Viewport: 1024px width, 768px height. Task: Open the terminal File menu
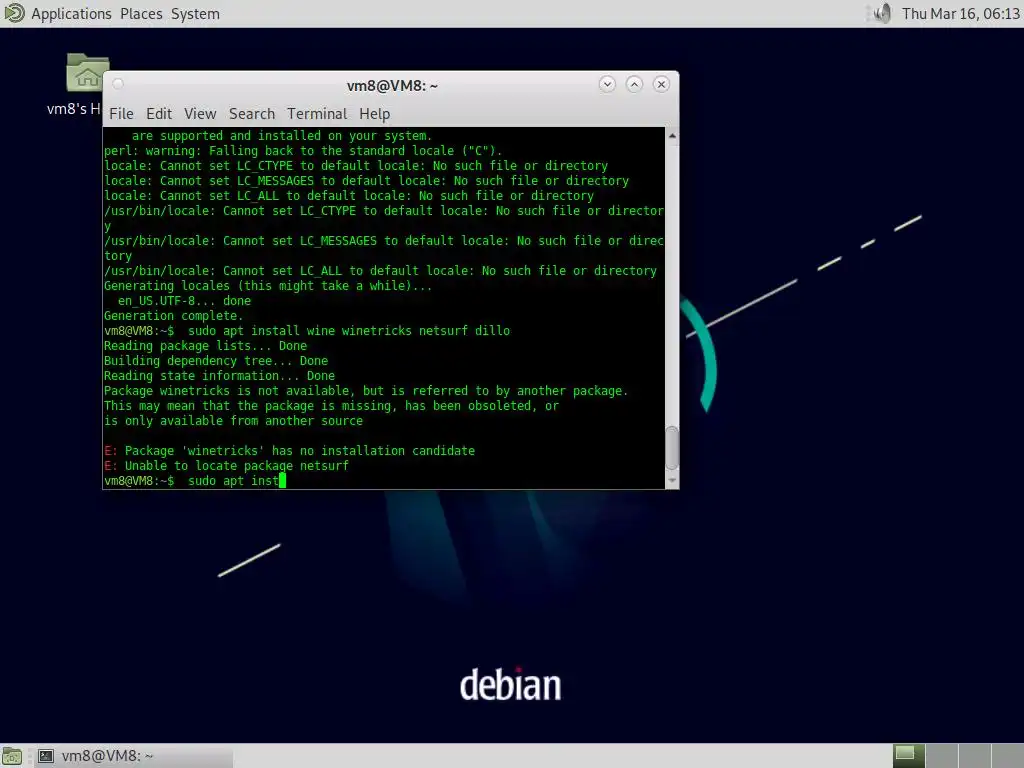[121, 114]
